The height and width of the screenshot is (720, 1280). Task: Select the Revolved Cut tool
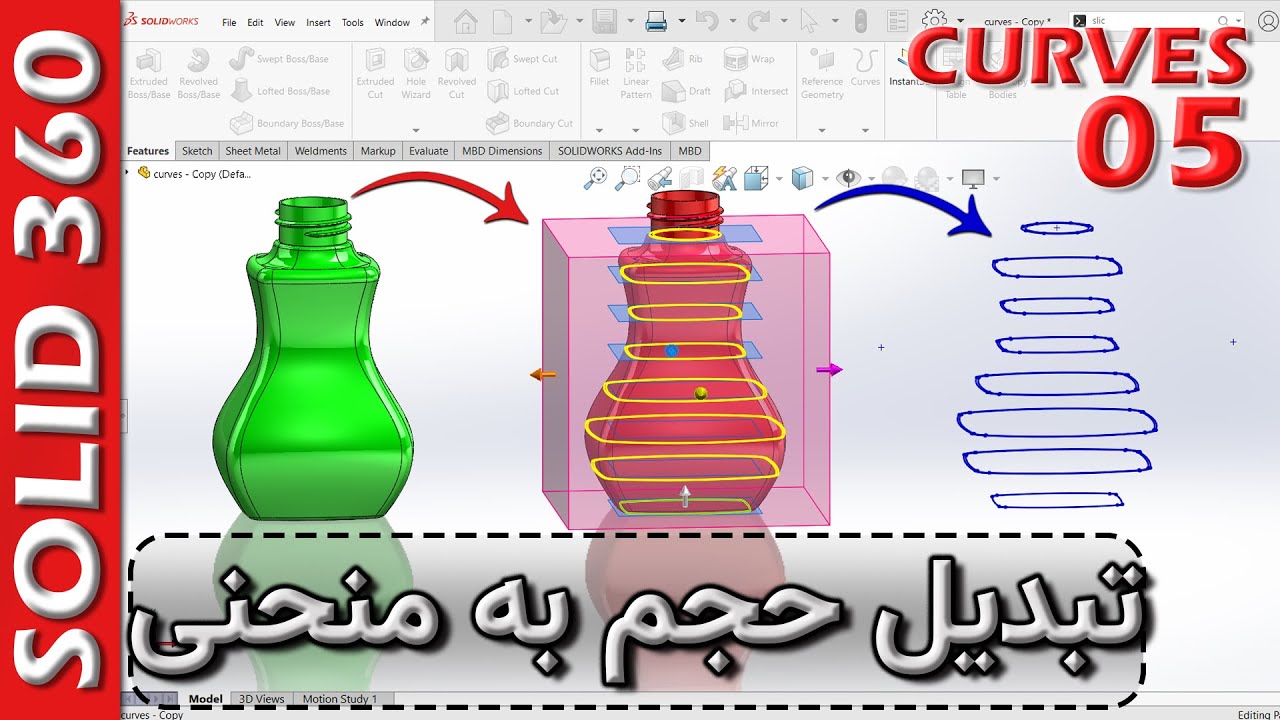[x=457, y=74]
